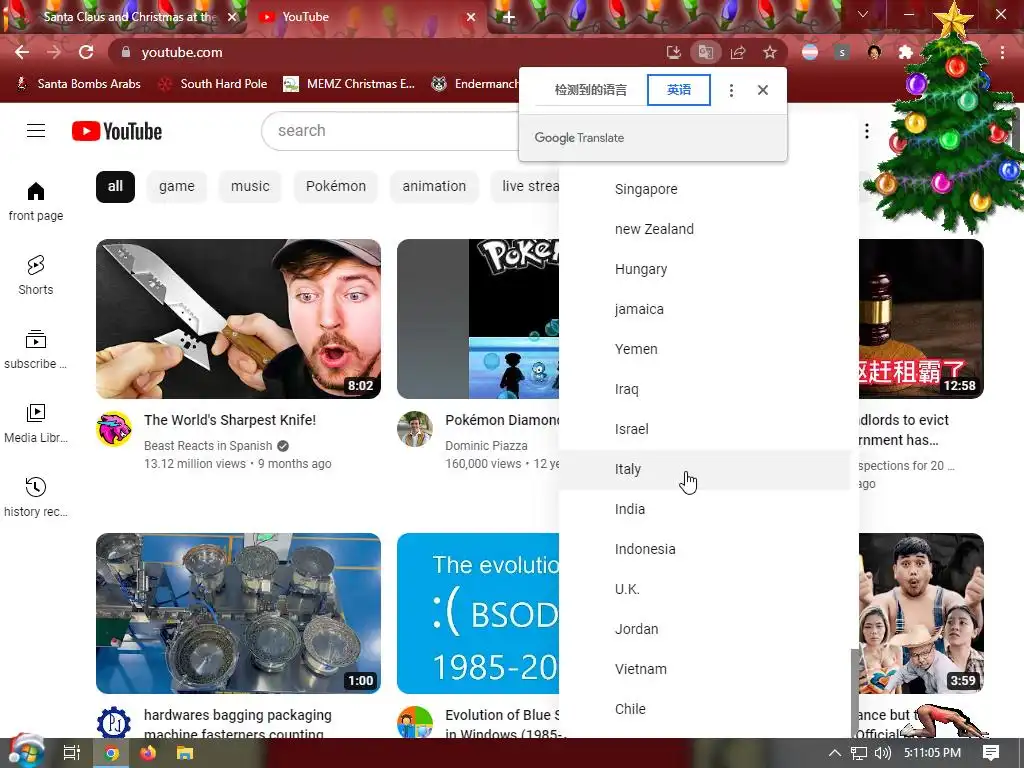Image resolution: width=1024 pixels, height=768 pixels.
Task: Open history records from the sidebar
Action: (x=36, y=498)
